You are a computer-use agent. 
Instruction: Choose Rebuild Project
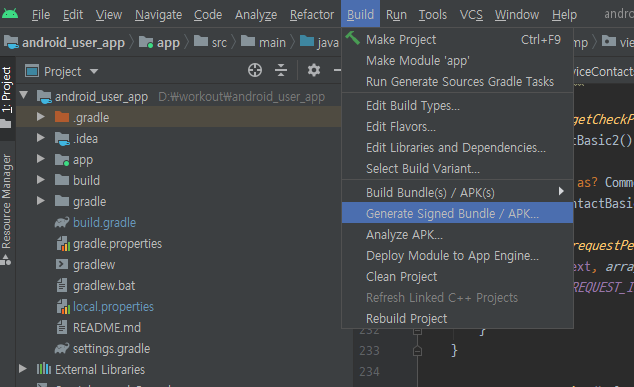(x=457, y=319)
